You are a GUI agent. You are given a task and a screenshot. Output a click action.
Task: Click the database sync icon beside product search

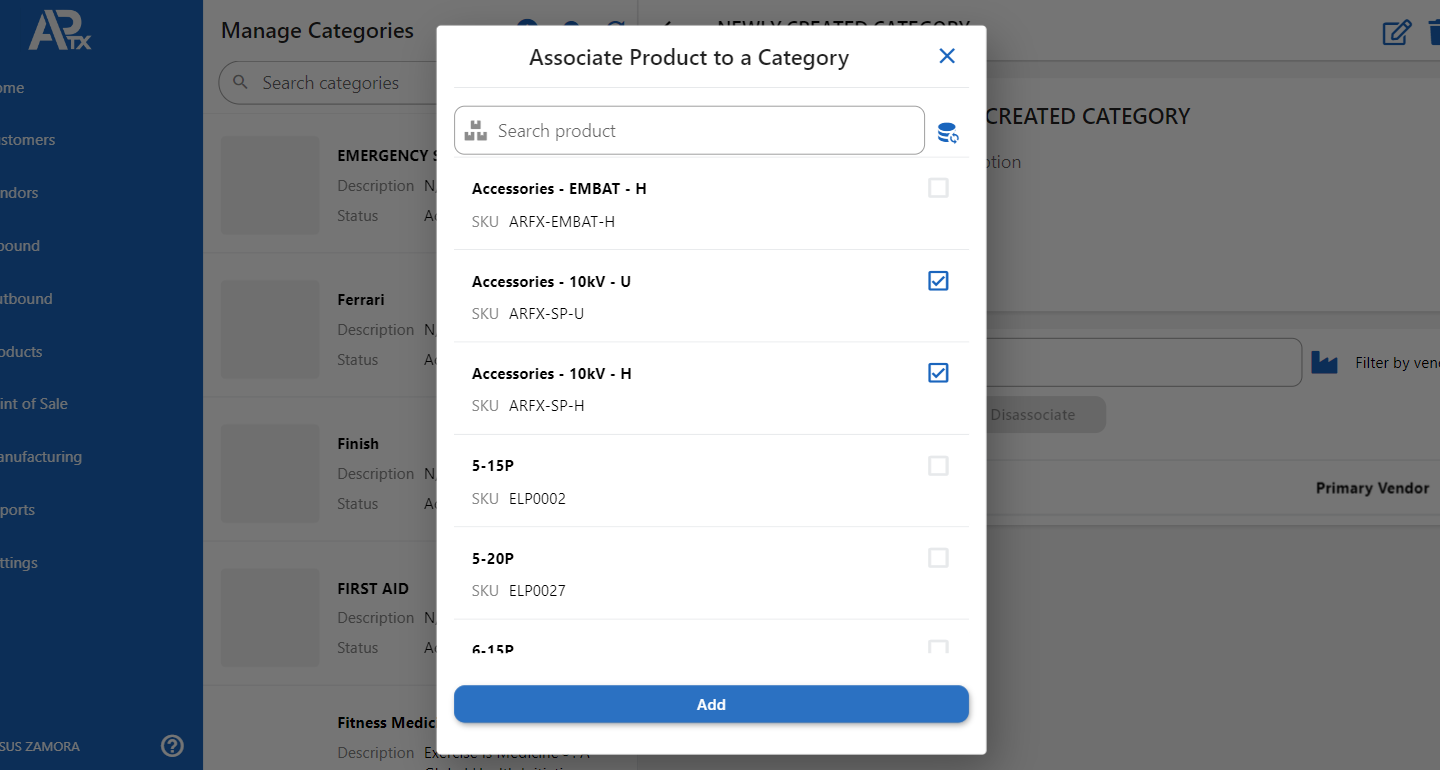[x=947, y=132]
